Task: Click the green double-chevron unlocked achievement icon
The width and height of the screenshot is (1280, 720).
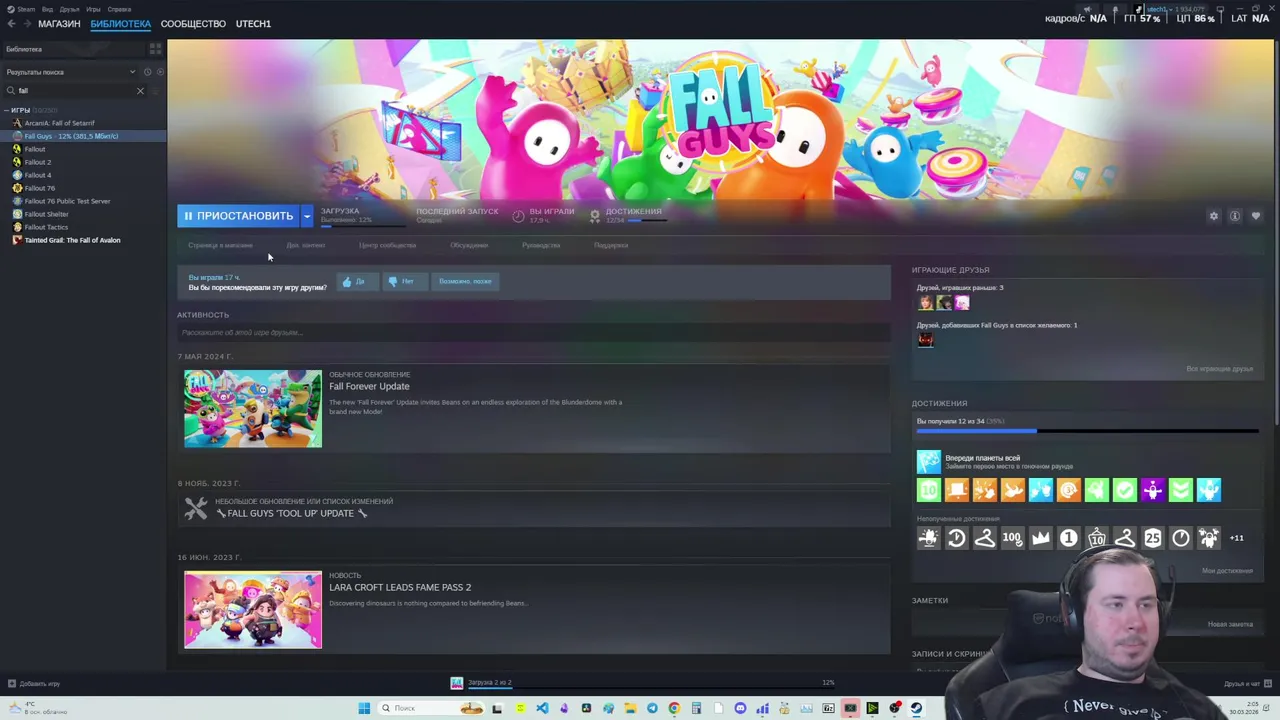Action: pyautogui.click(x=1181, y=490)
